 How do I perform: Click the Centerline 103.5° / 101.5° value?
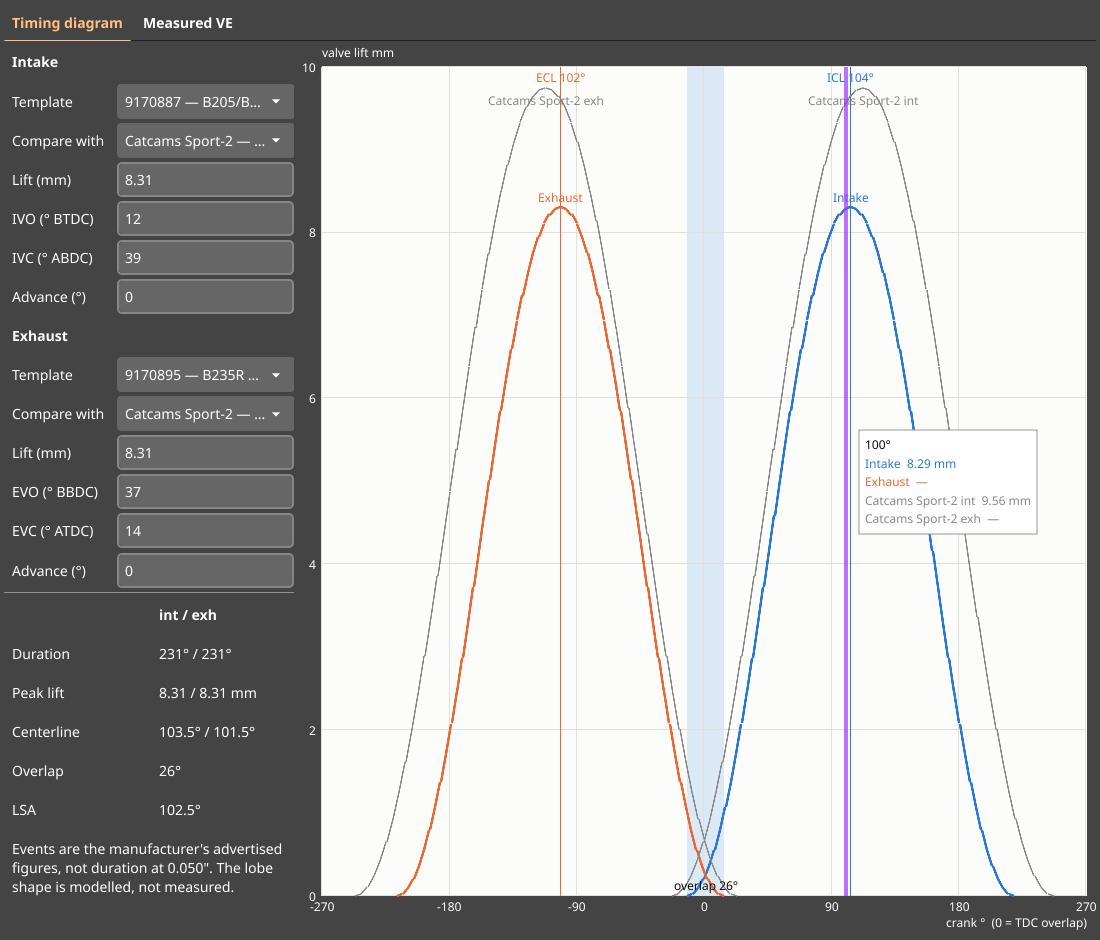207,732
